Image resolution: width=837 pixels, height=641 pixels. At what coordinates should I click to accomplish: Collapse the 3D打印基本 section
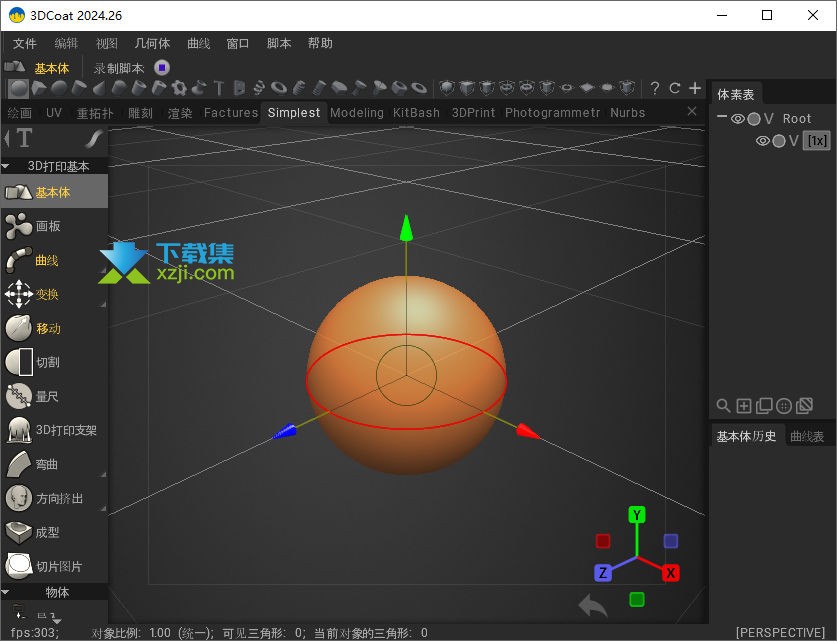click(6, 167)
